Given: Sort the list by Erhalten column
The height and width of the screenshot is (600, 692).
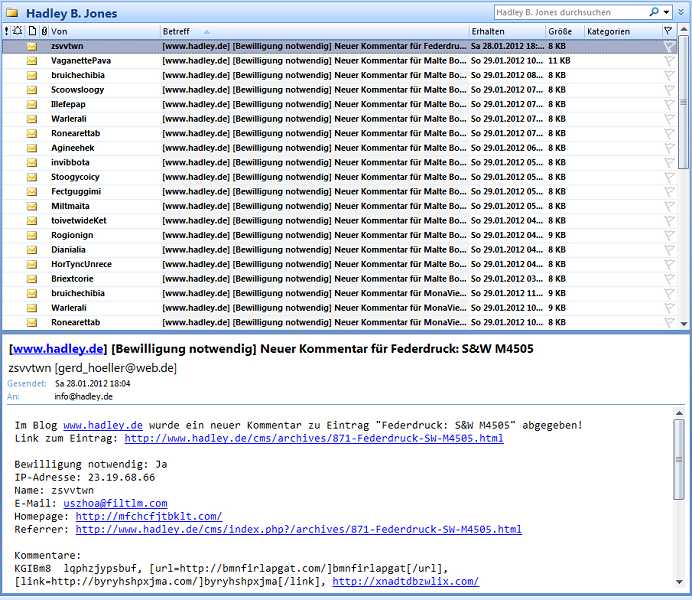Looking at the screenshot, I should [505, 32].
